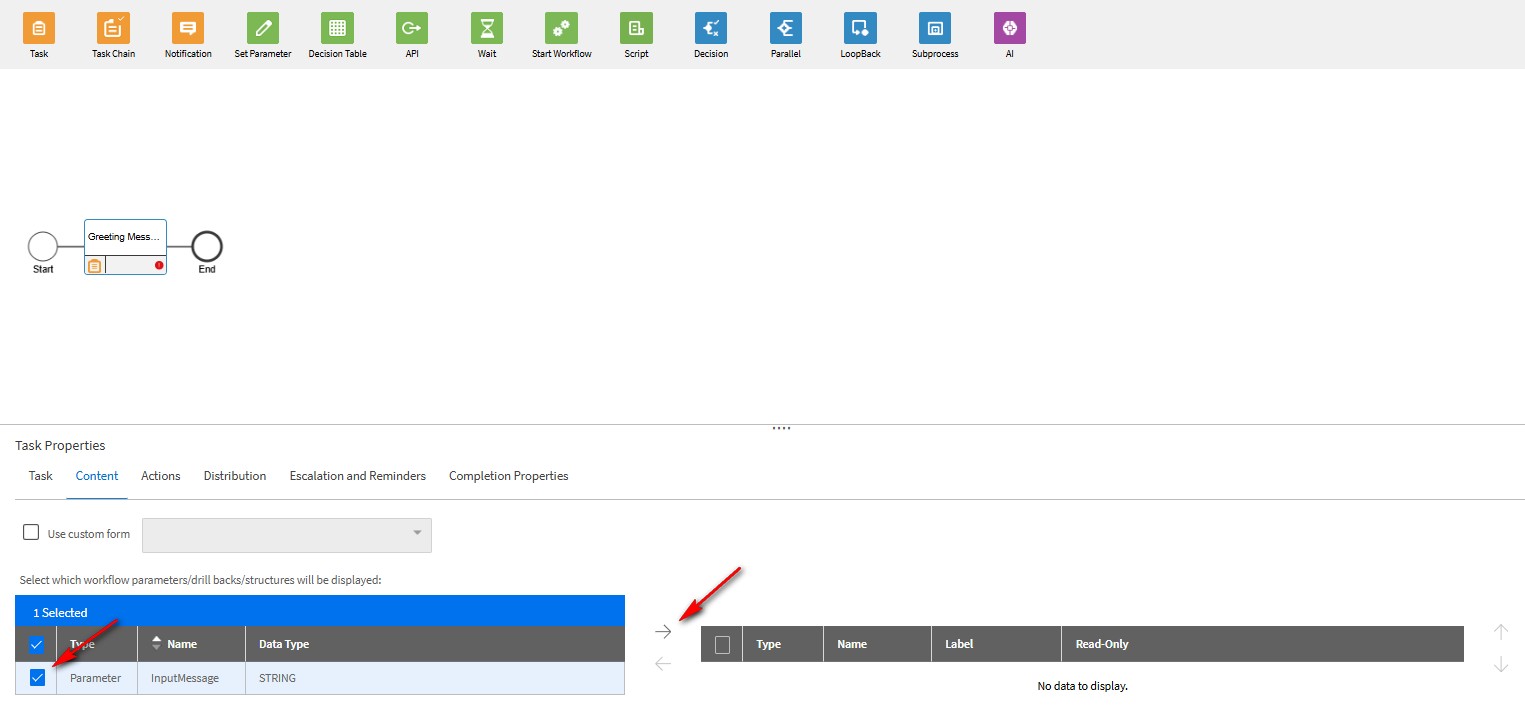Viewport: 1525px width, 715px height.
Task: Toggle select-all checkbox in right table header
Action: pyautogui.click(x=722, y=645)
